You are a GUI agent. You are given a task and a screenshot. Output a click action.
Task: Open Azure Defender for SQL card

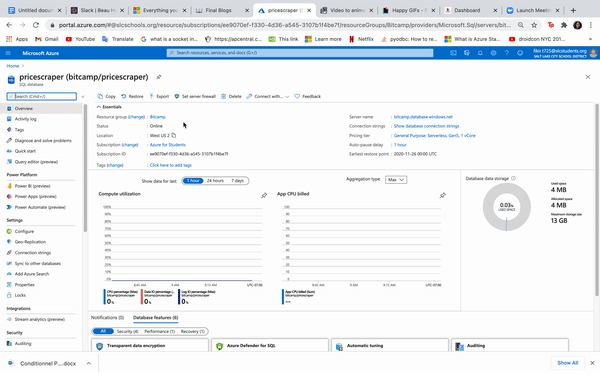pyautogui.click(x=270, y=345)
